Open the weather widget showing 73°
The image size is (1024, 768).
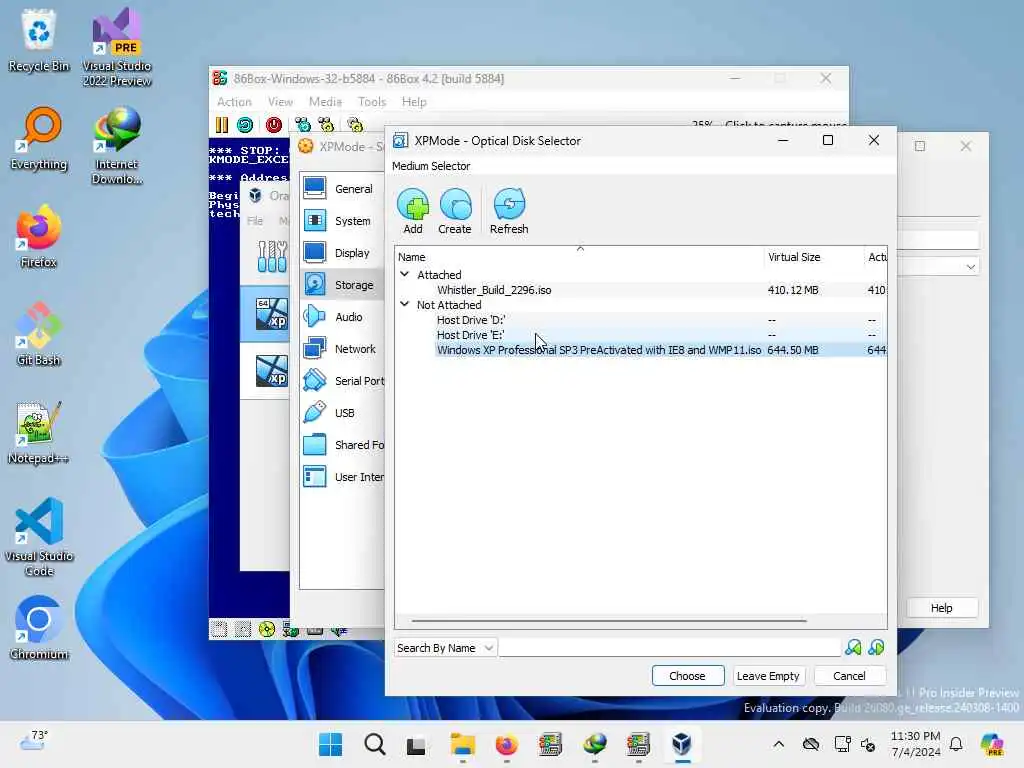point(34,741)
